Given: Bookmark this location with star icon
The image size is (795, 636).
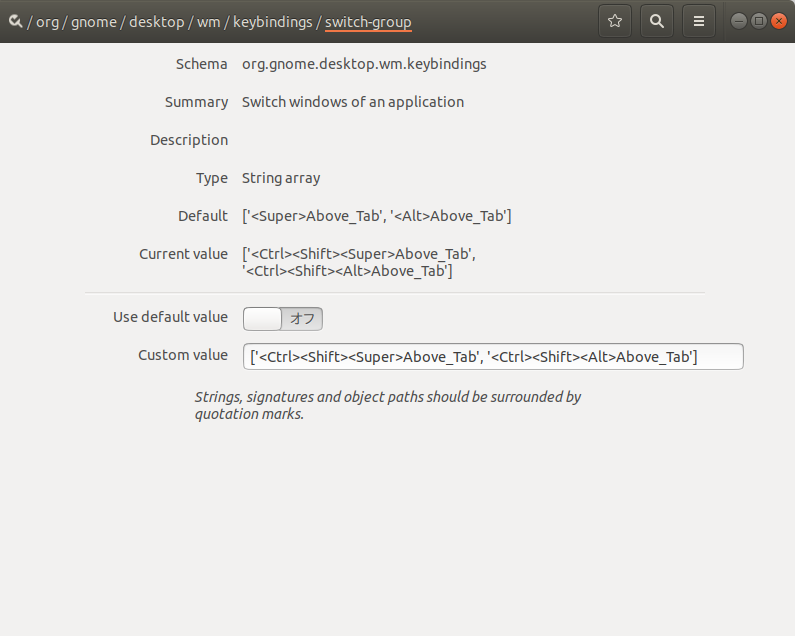Looking at the screenshot, I should (x=615, y=21).
